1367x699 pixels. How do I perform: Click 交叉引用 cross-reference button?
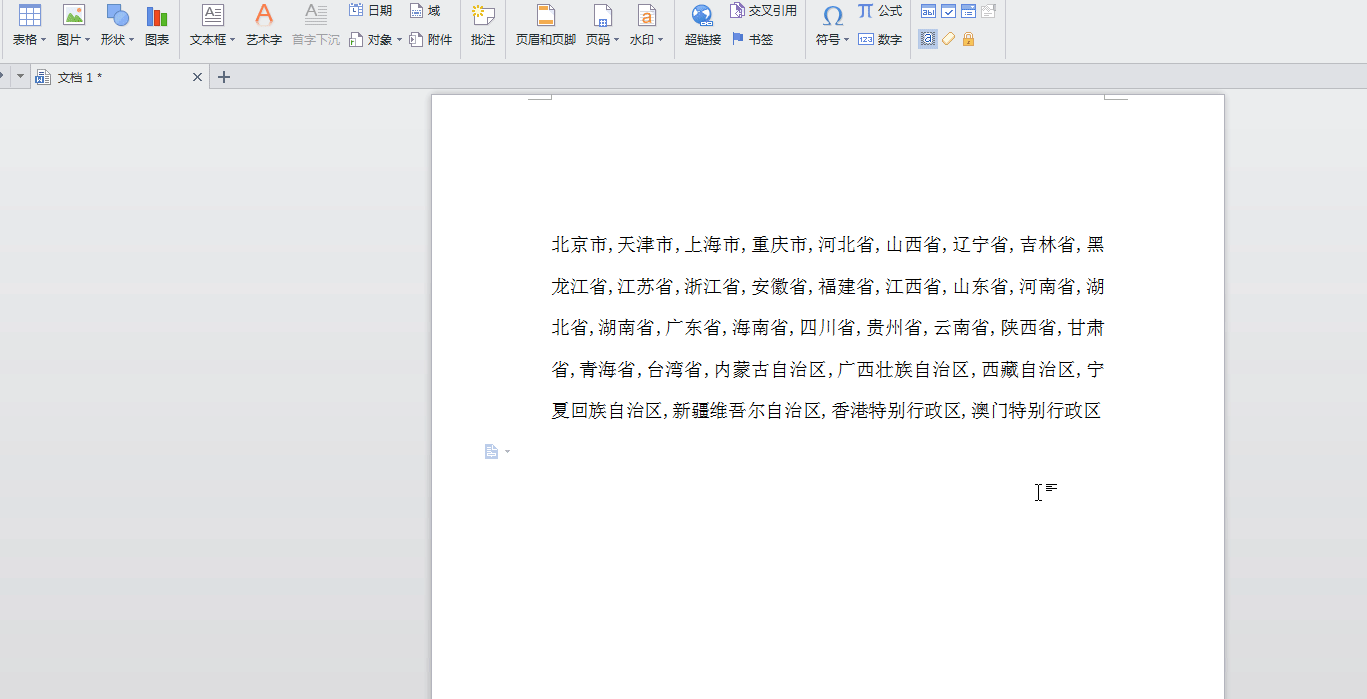click(763, 10)
